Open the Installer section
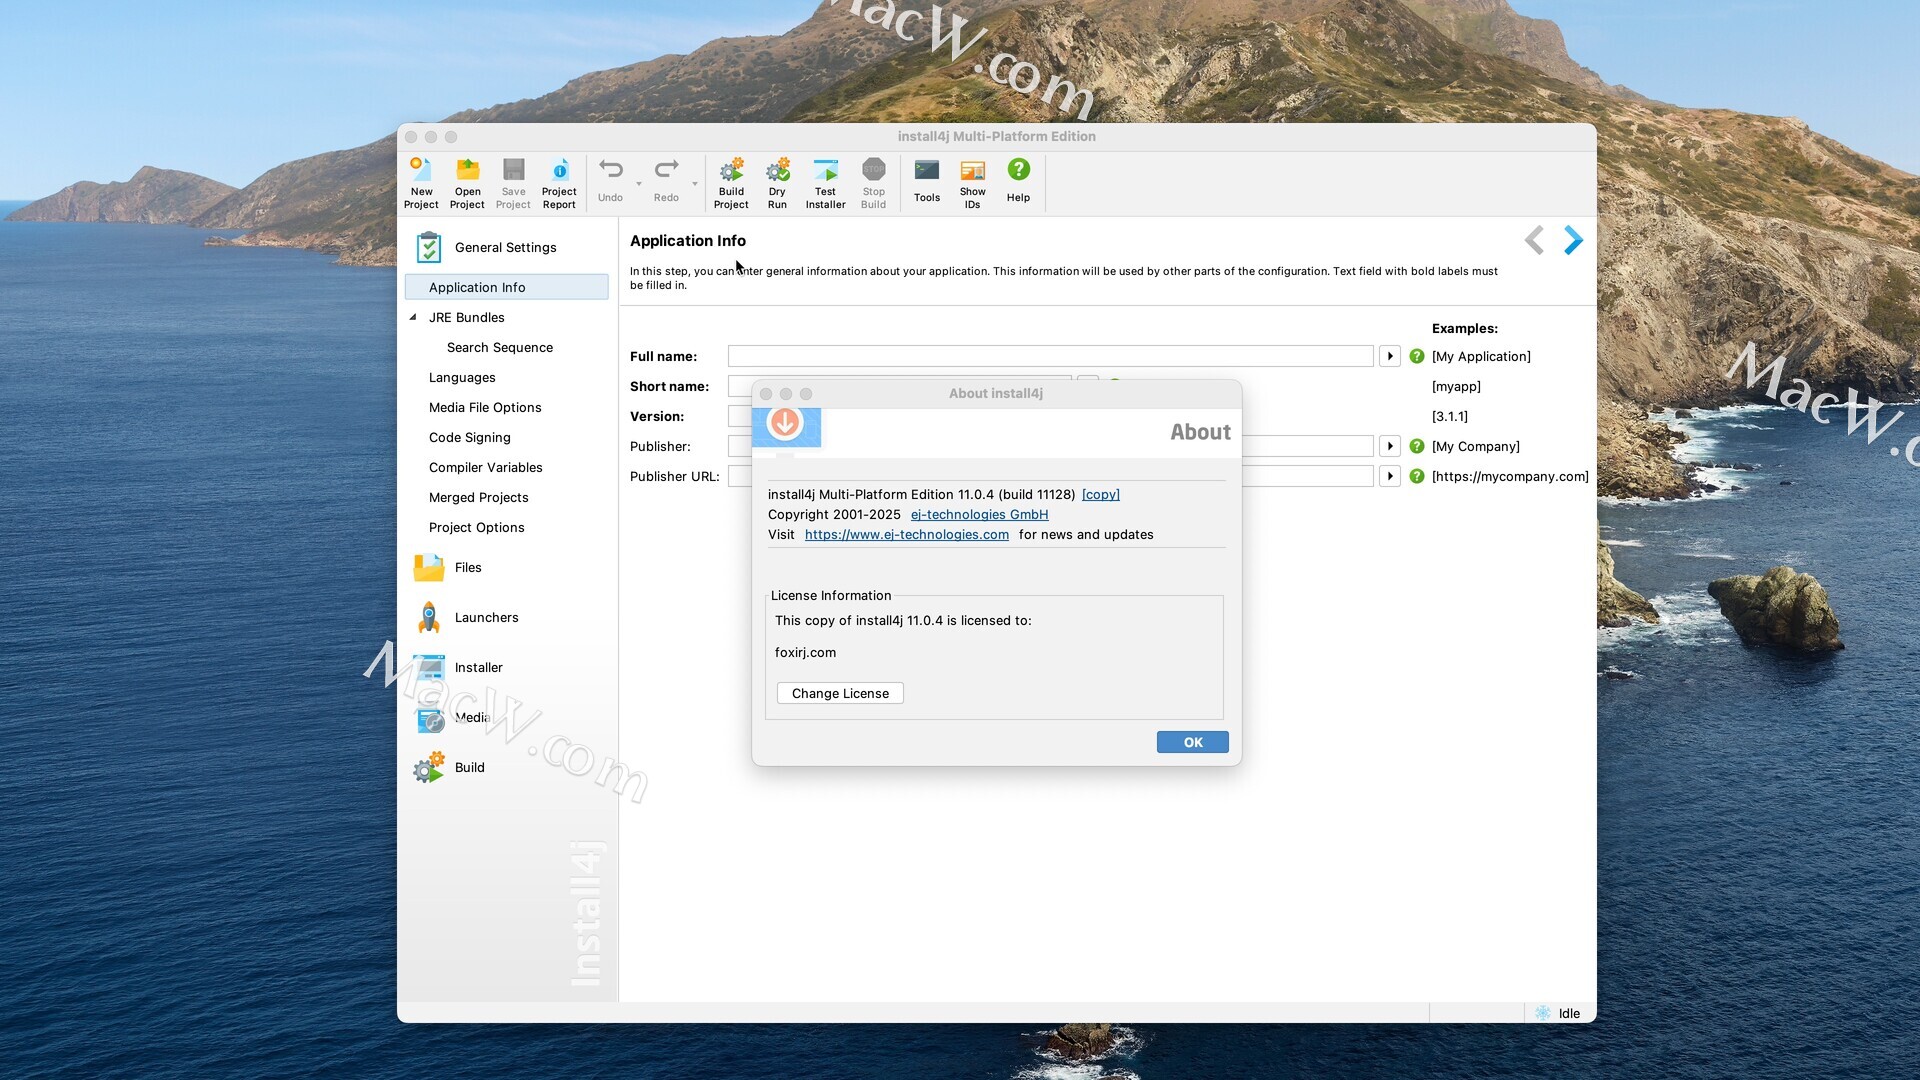Image resolution: width=1920 pixels, height=1080 pixels. [478, 667]
